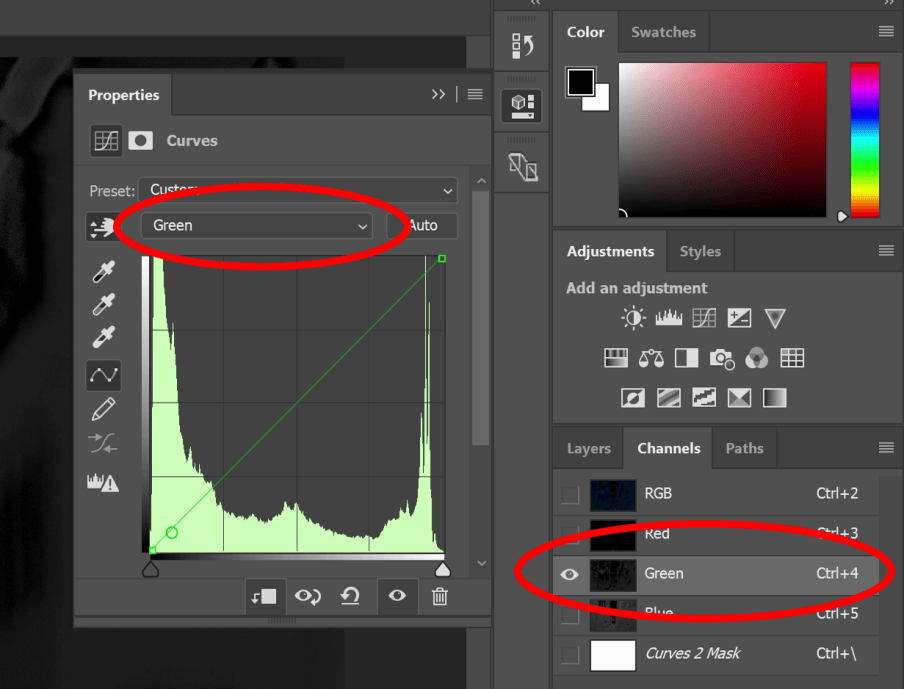
Task: Click the Auto curves button
Action: tap(423, 226)
